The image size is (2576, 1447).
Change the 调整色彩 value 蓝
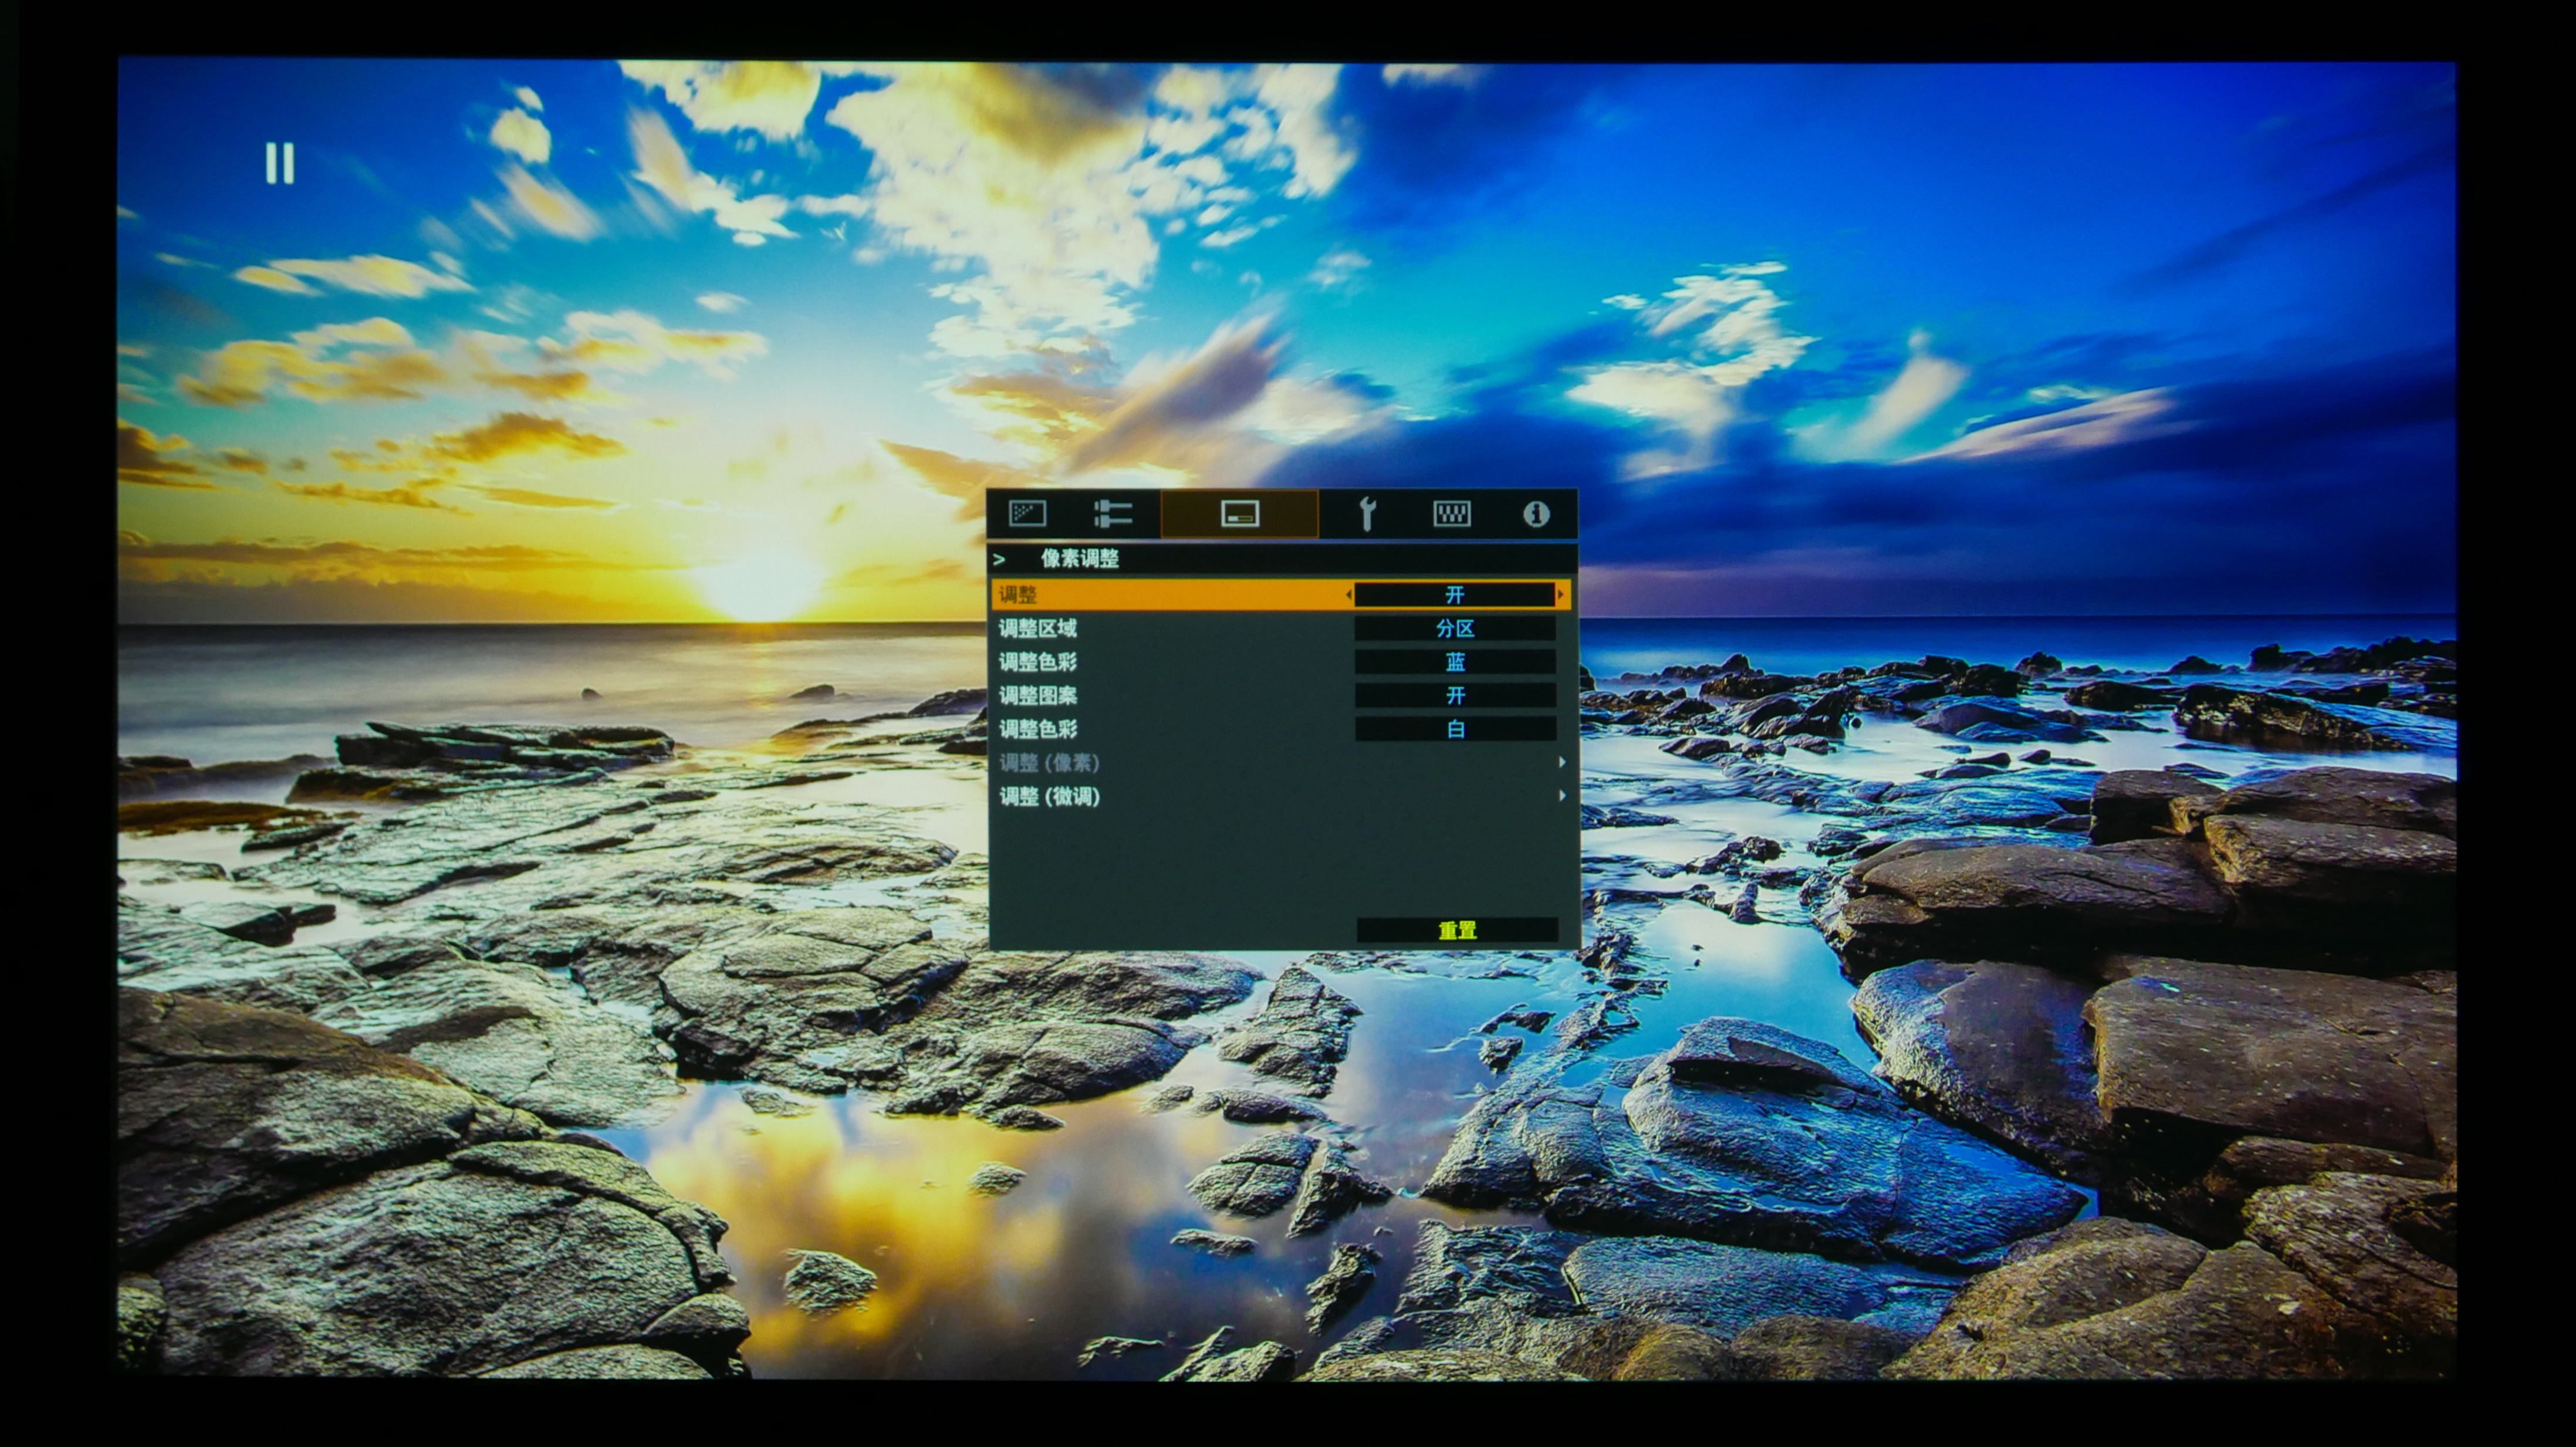tap(1455, 662)
